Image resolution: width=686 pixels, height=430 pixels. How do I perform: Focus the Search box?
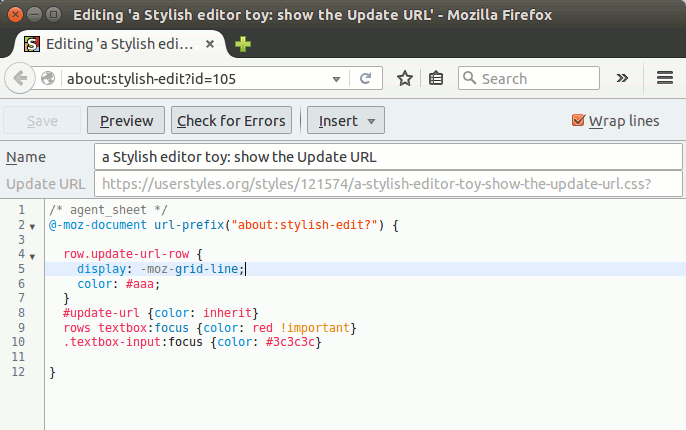click(x=528, y=78)
